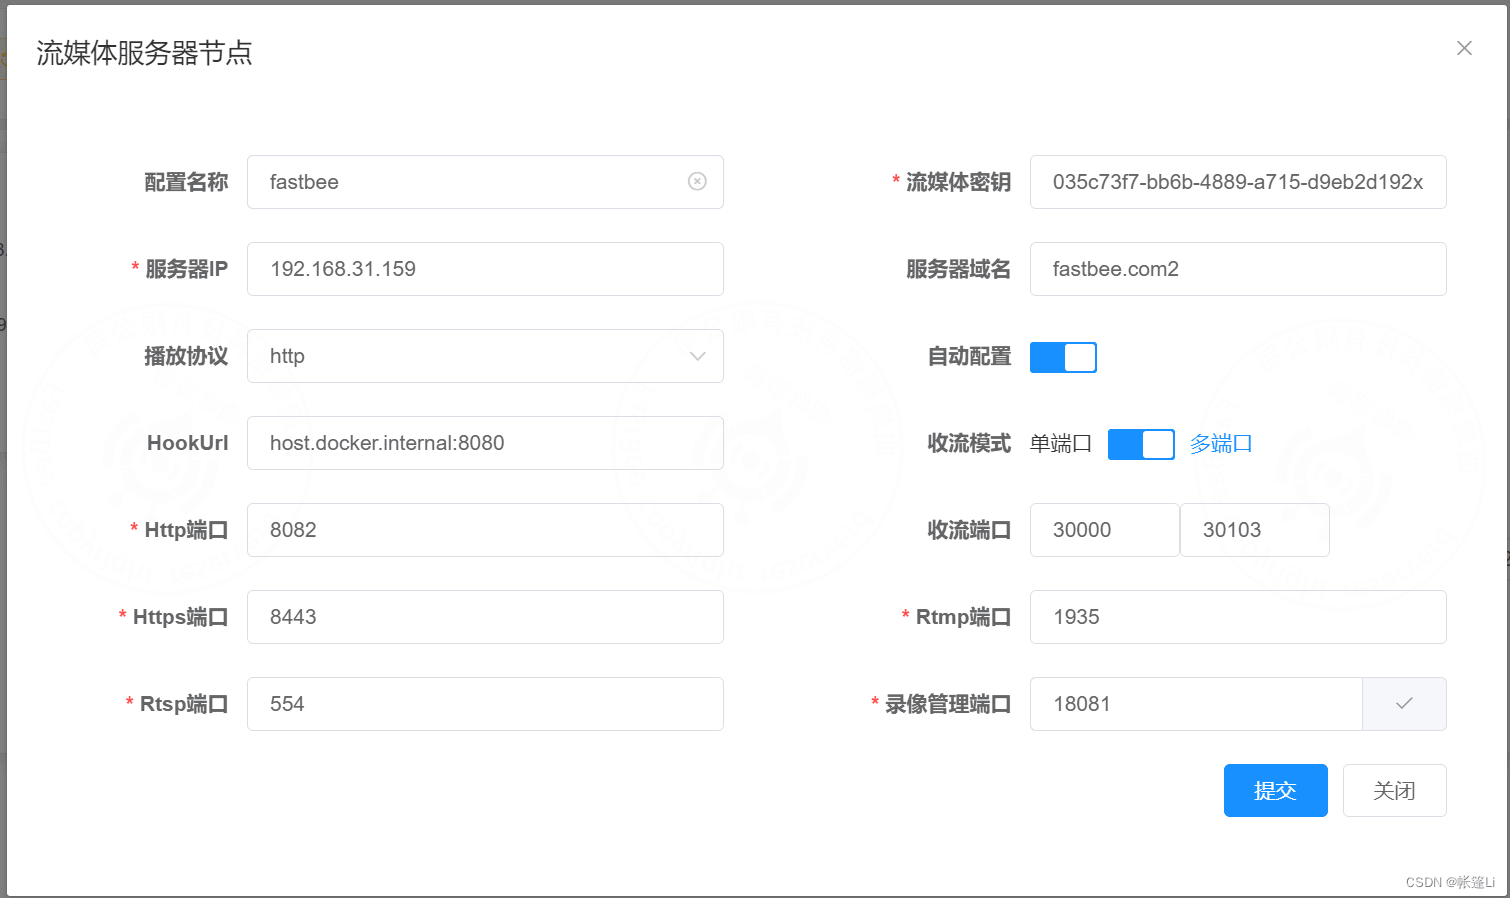The image size is (1510, 898).
Task: Click the Http端口 label
Action: 187,530
